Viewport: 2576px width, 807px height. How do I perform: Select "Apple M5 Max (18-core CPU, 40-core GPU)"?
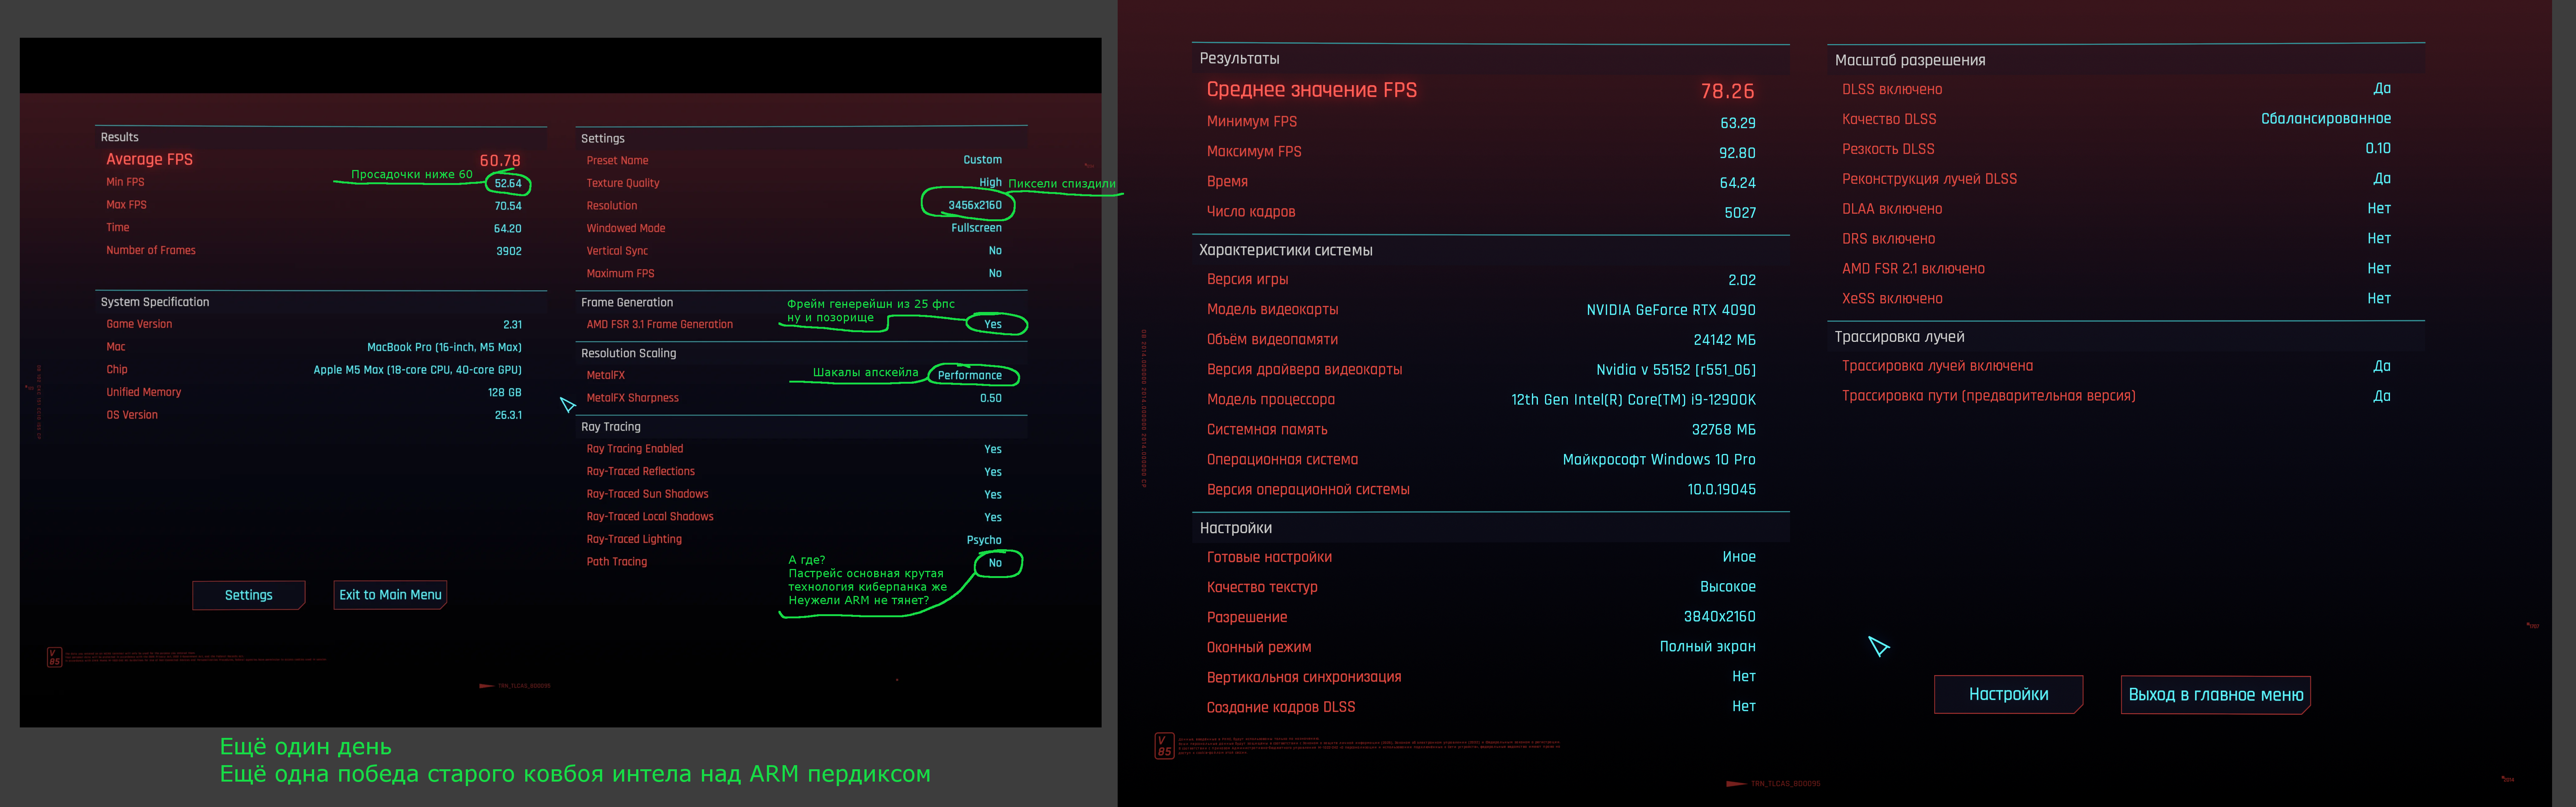coord(417,370)
